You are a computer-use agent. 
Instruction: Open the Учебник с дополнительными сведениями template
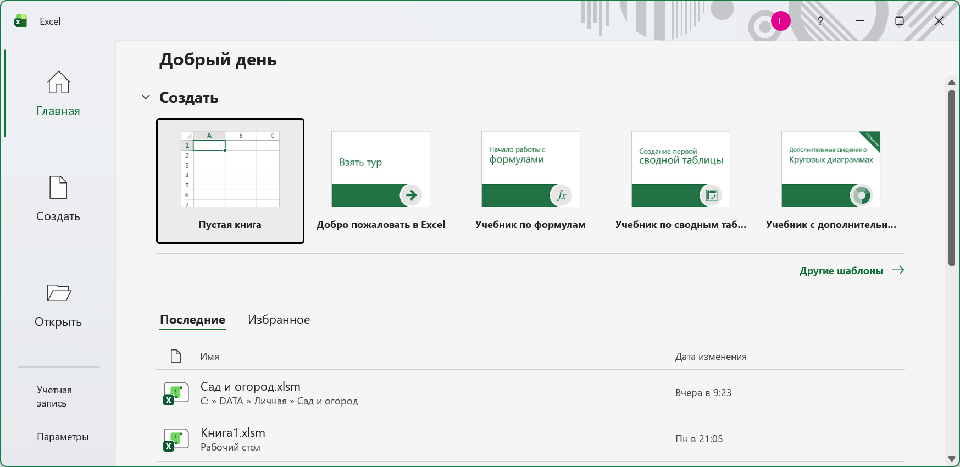coord(831,181)
